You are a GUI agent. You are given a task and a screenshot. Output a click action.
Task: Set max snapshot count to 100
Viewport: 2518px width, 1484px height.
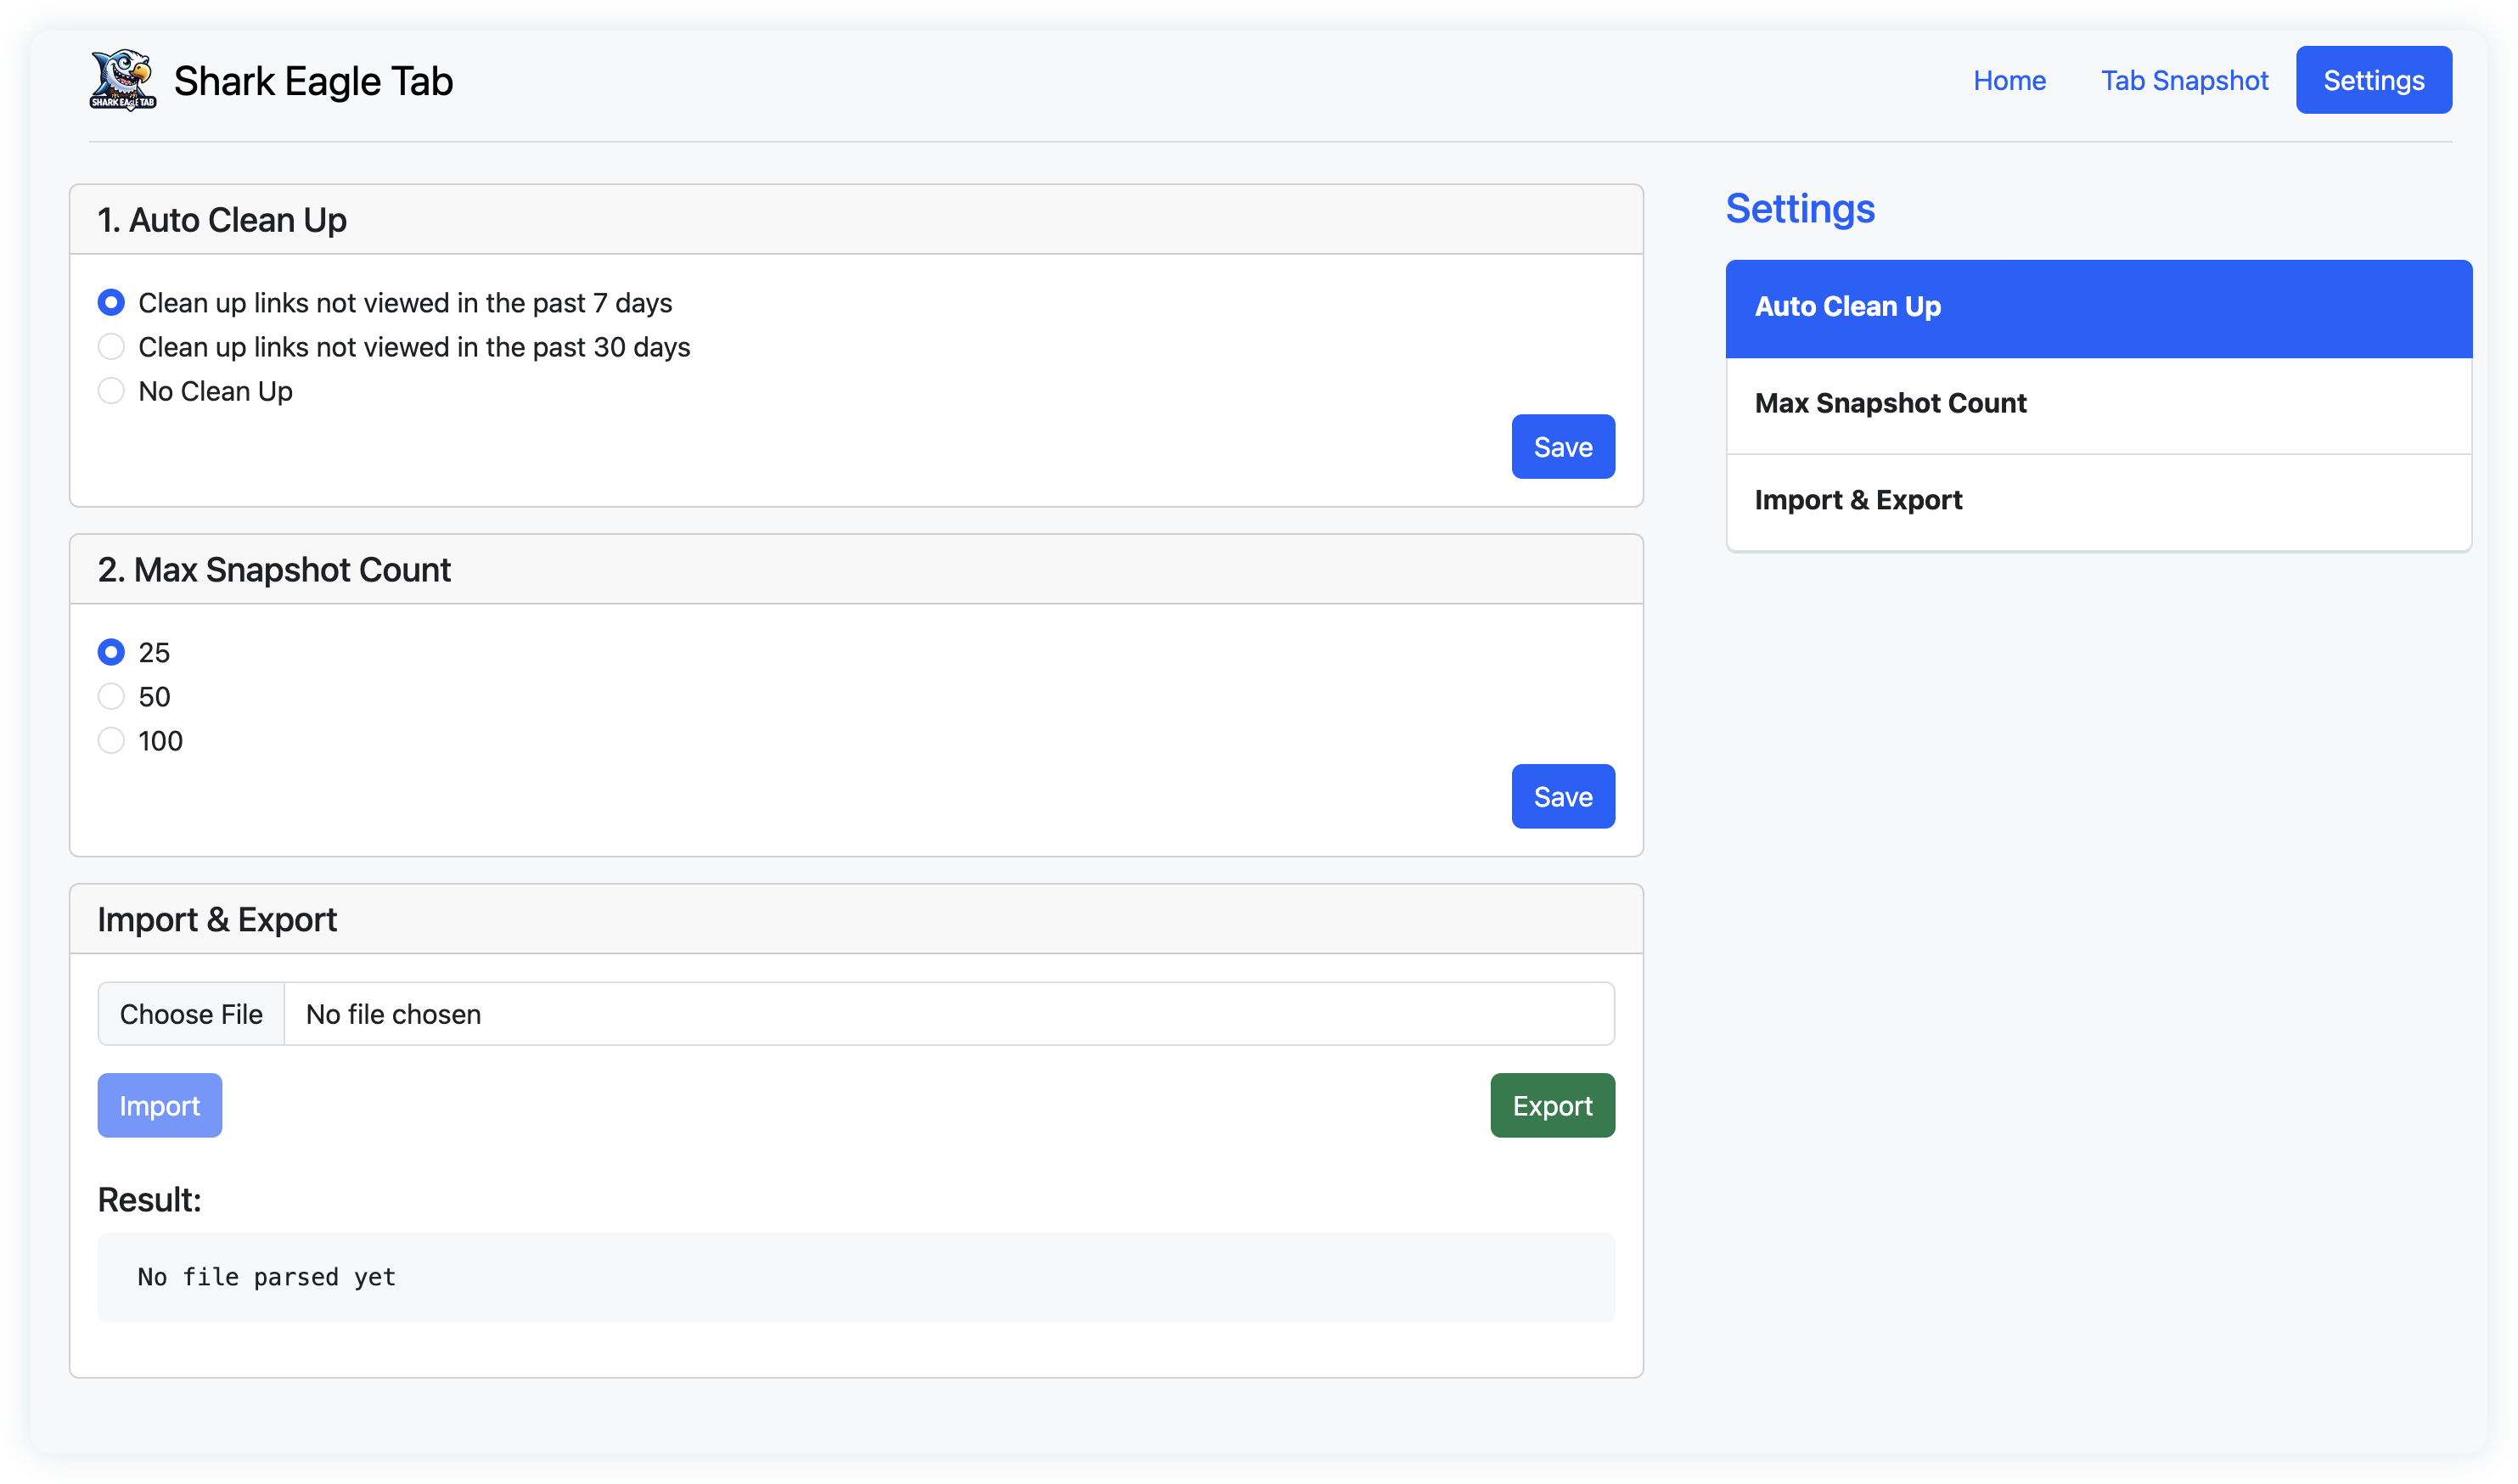click(x=111, y=740)
